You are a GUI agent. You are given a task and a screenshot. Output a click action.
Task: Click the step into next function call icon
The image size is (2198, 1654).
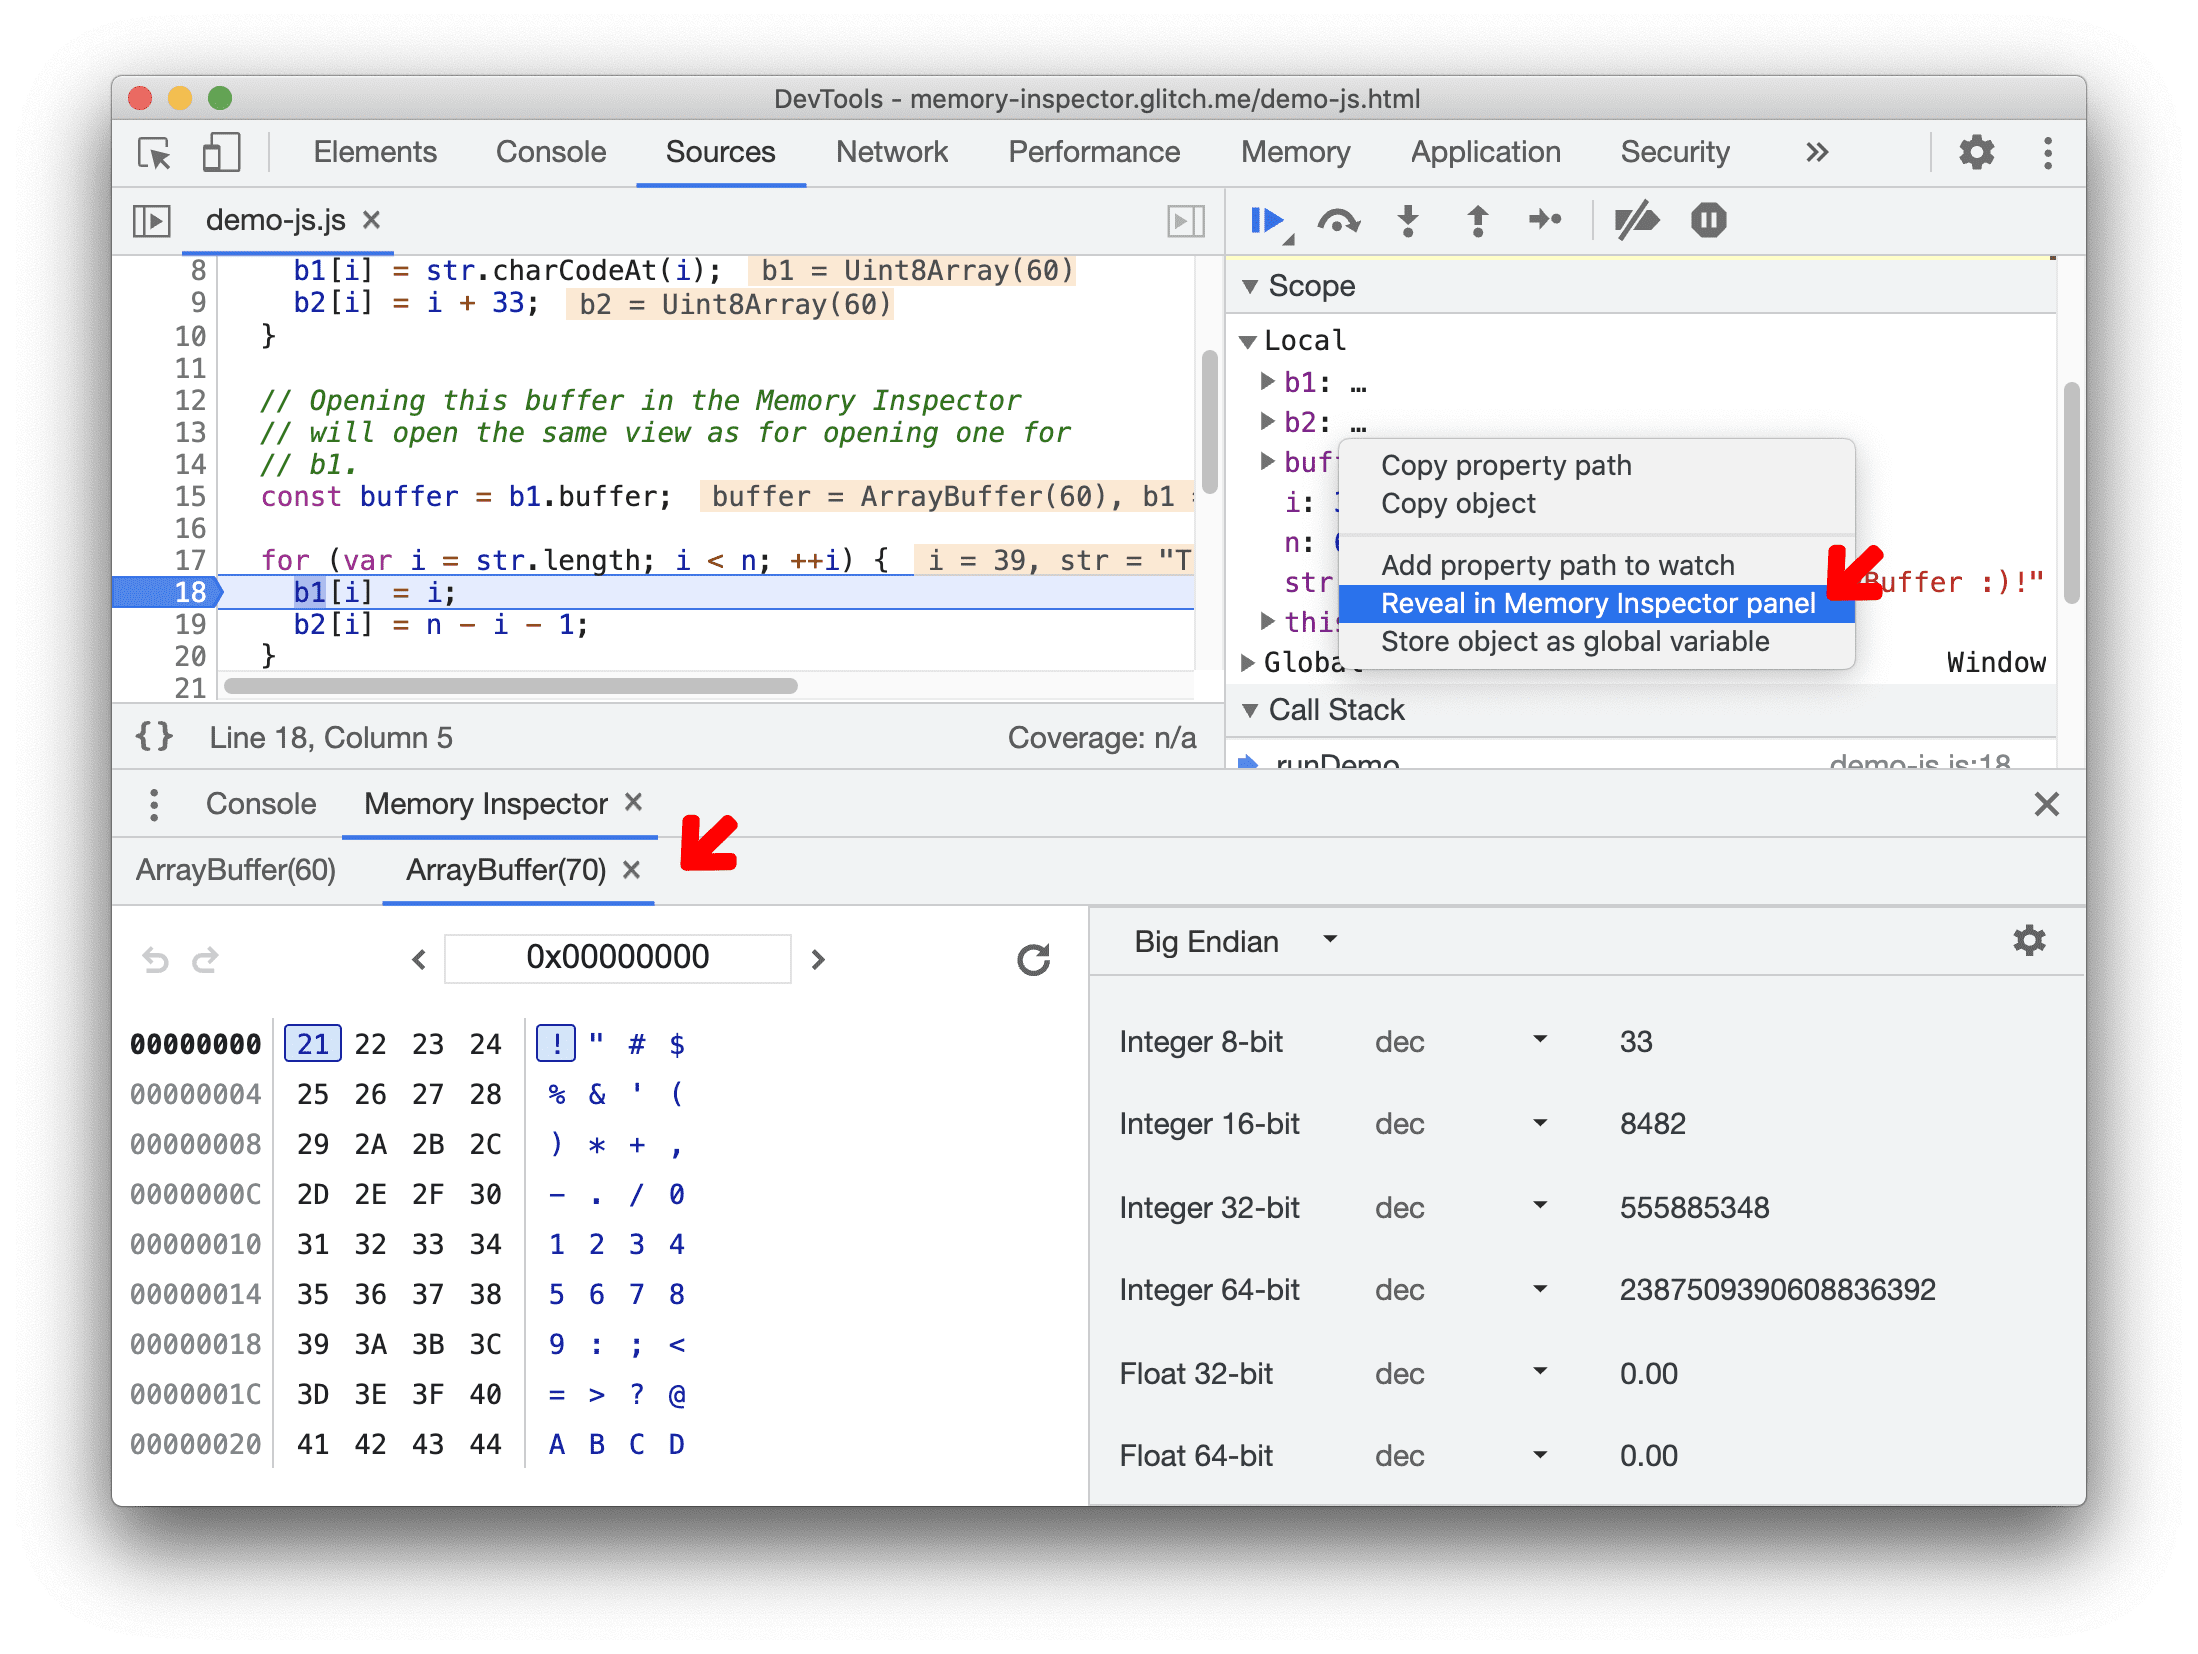click(1406, 224)
